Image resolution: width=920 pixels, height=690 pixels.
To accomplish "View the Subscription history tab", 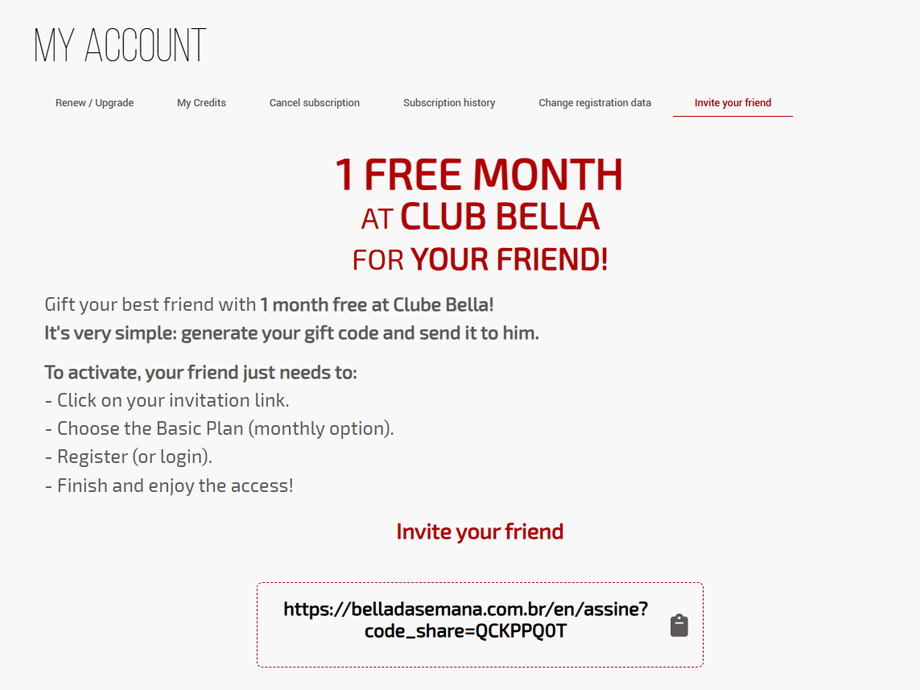I will tap(449, 103).
